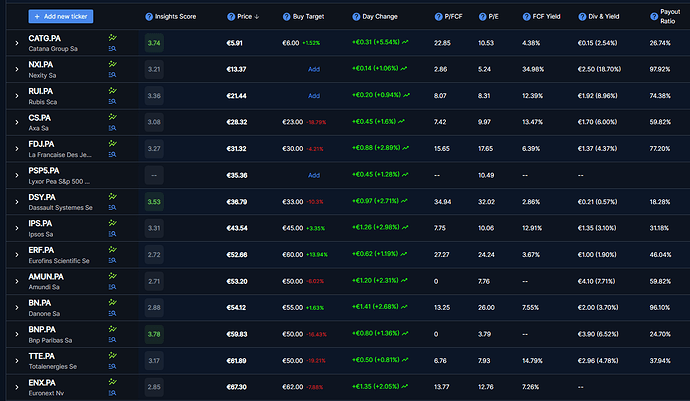Click the 3.74 insights score badge
Image resolution: width=690 pixels, height=401 pixels.
click(x=154, y=43)
